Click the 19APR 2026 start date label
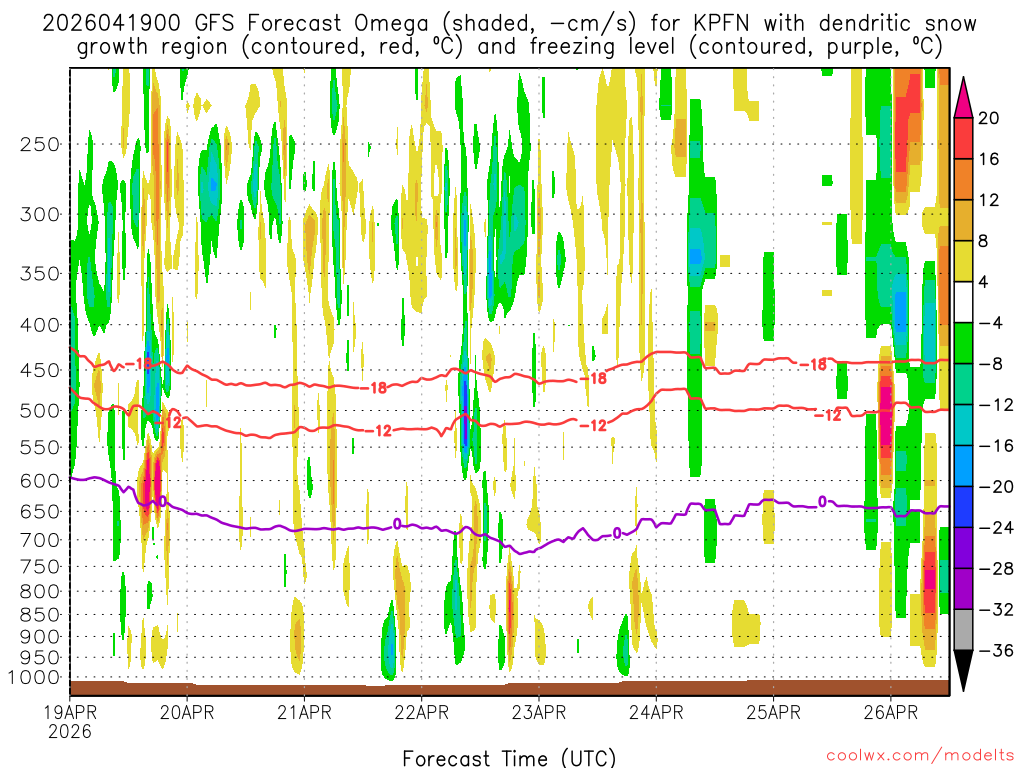The height and width of the screenshot is (768, 1024). (x=69, y=721)
